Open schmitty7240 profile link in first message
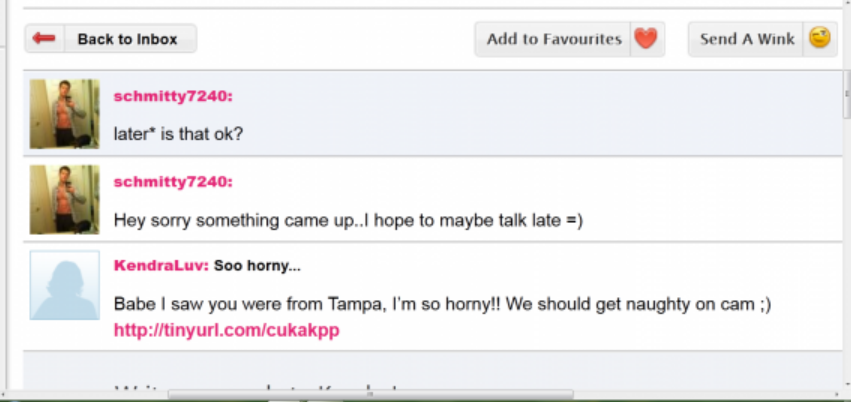The image size is (851, 402). coord(173,96)
